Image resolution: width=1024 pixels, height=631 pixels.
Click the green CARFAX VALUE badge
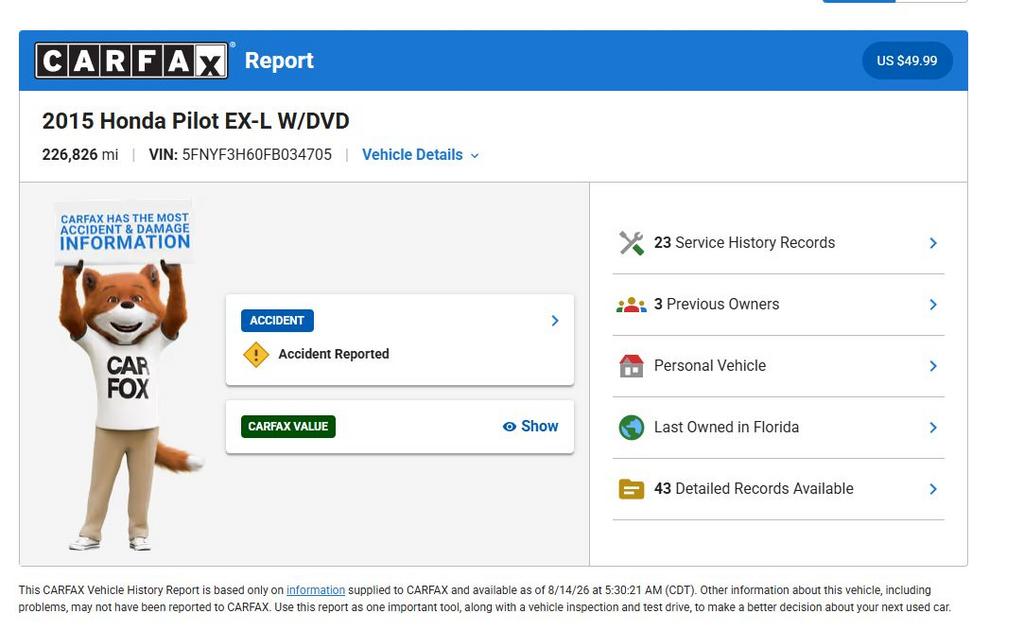point(288,427)
